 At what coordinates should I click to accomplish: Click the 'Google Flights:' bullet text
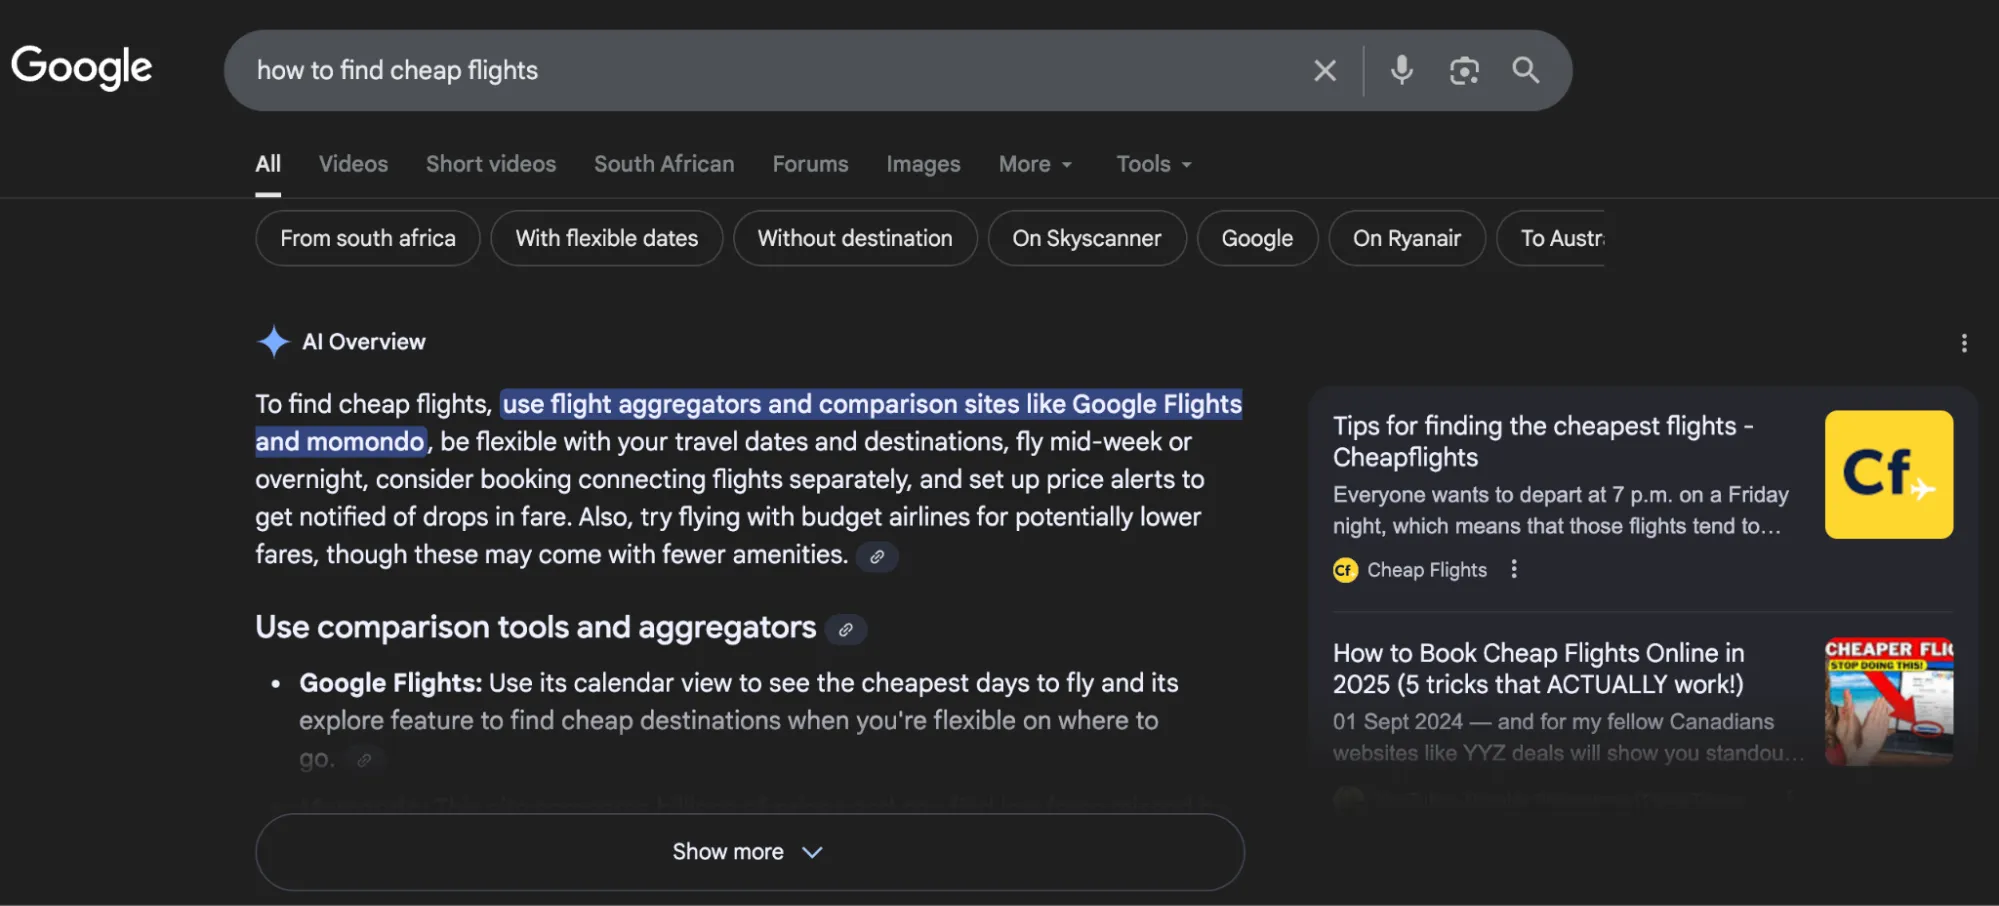pos(391,683)
